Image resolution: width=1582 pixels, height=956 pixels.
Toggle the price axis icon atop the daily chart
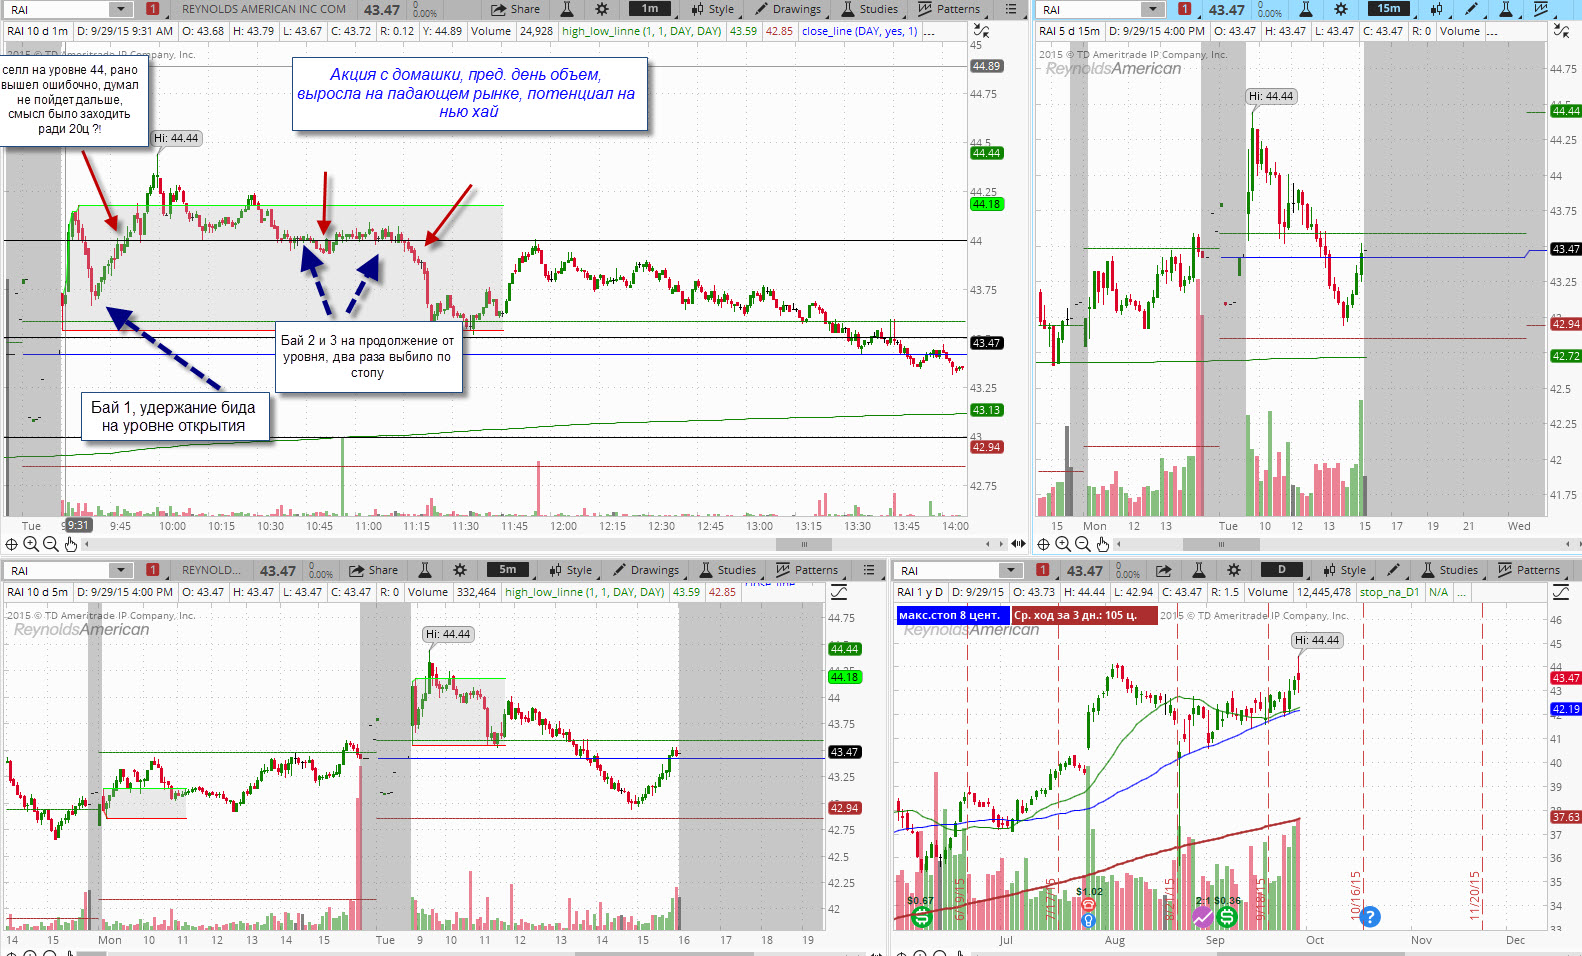click(x=1559, y=593)
